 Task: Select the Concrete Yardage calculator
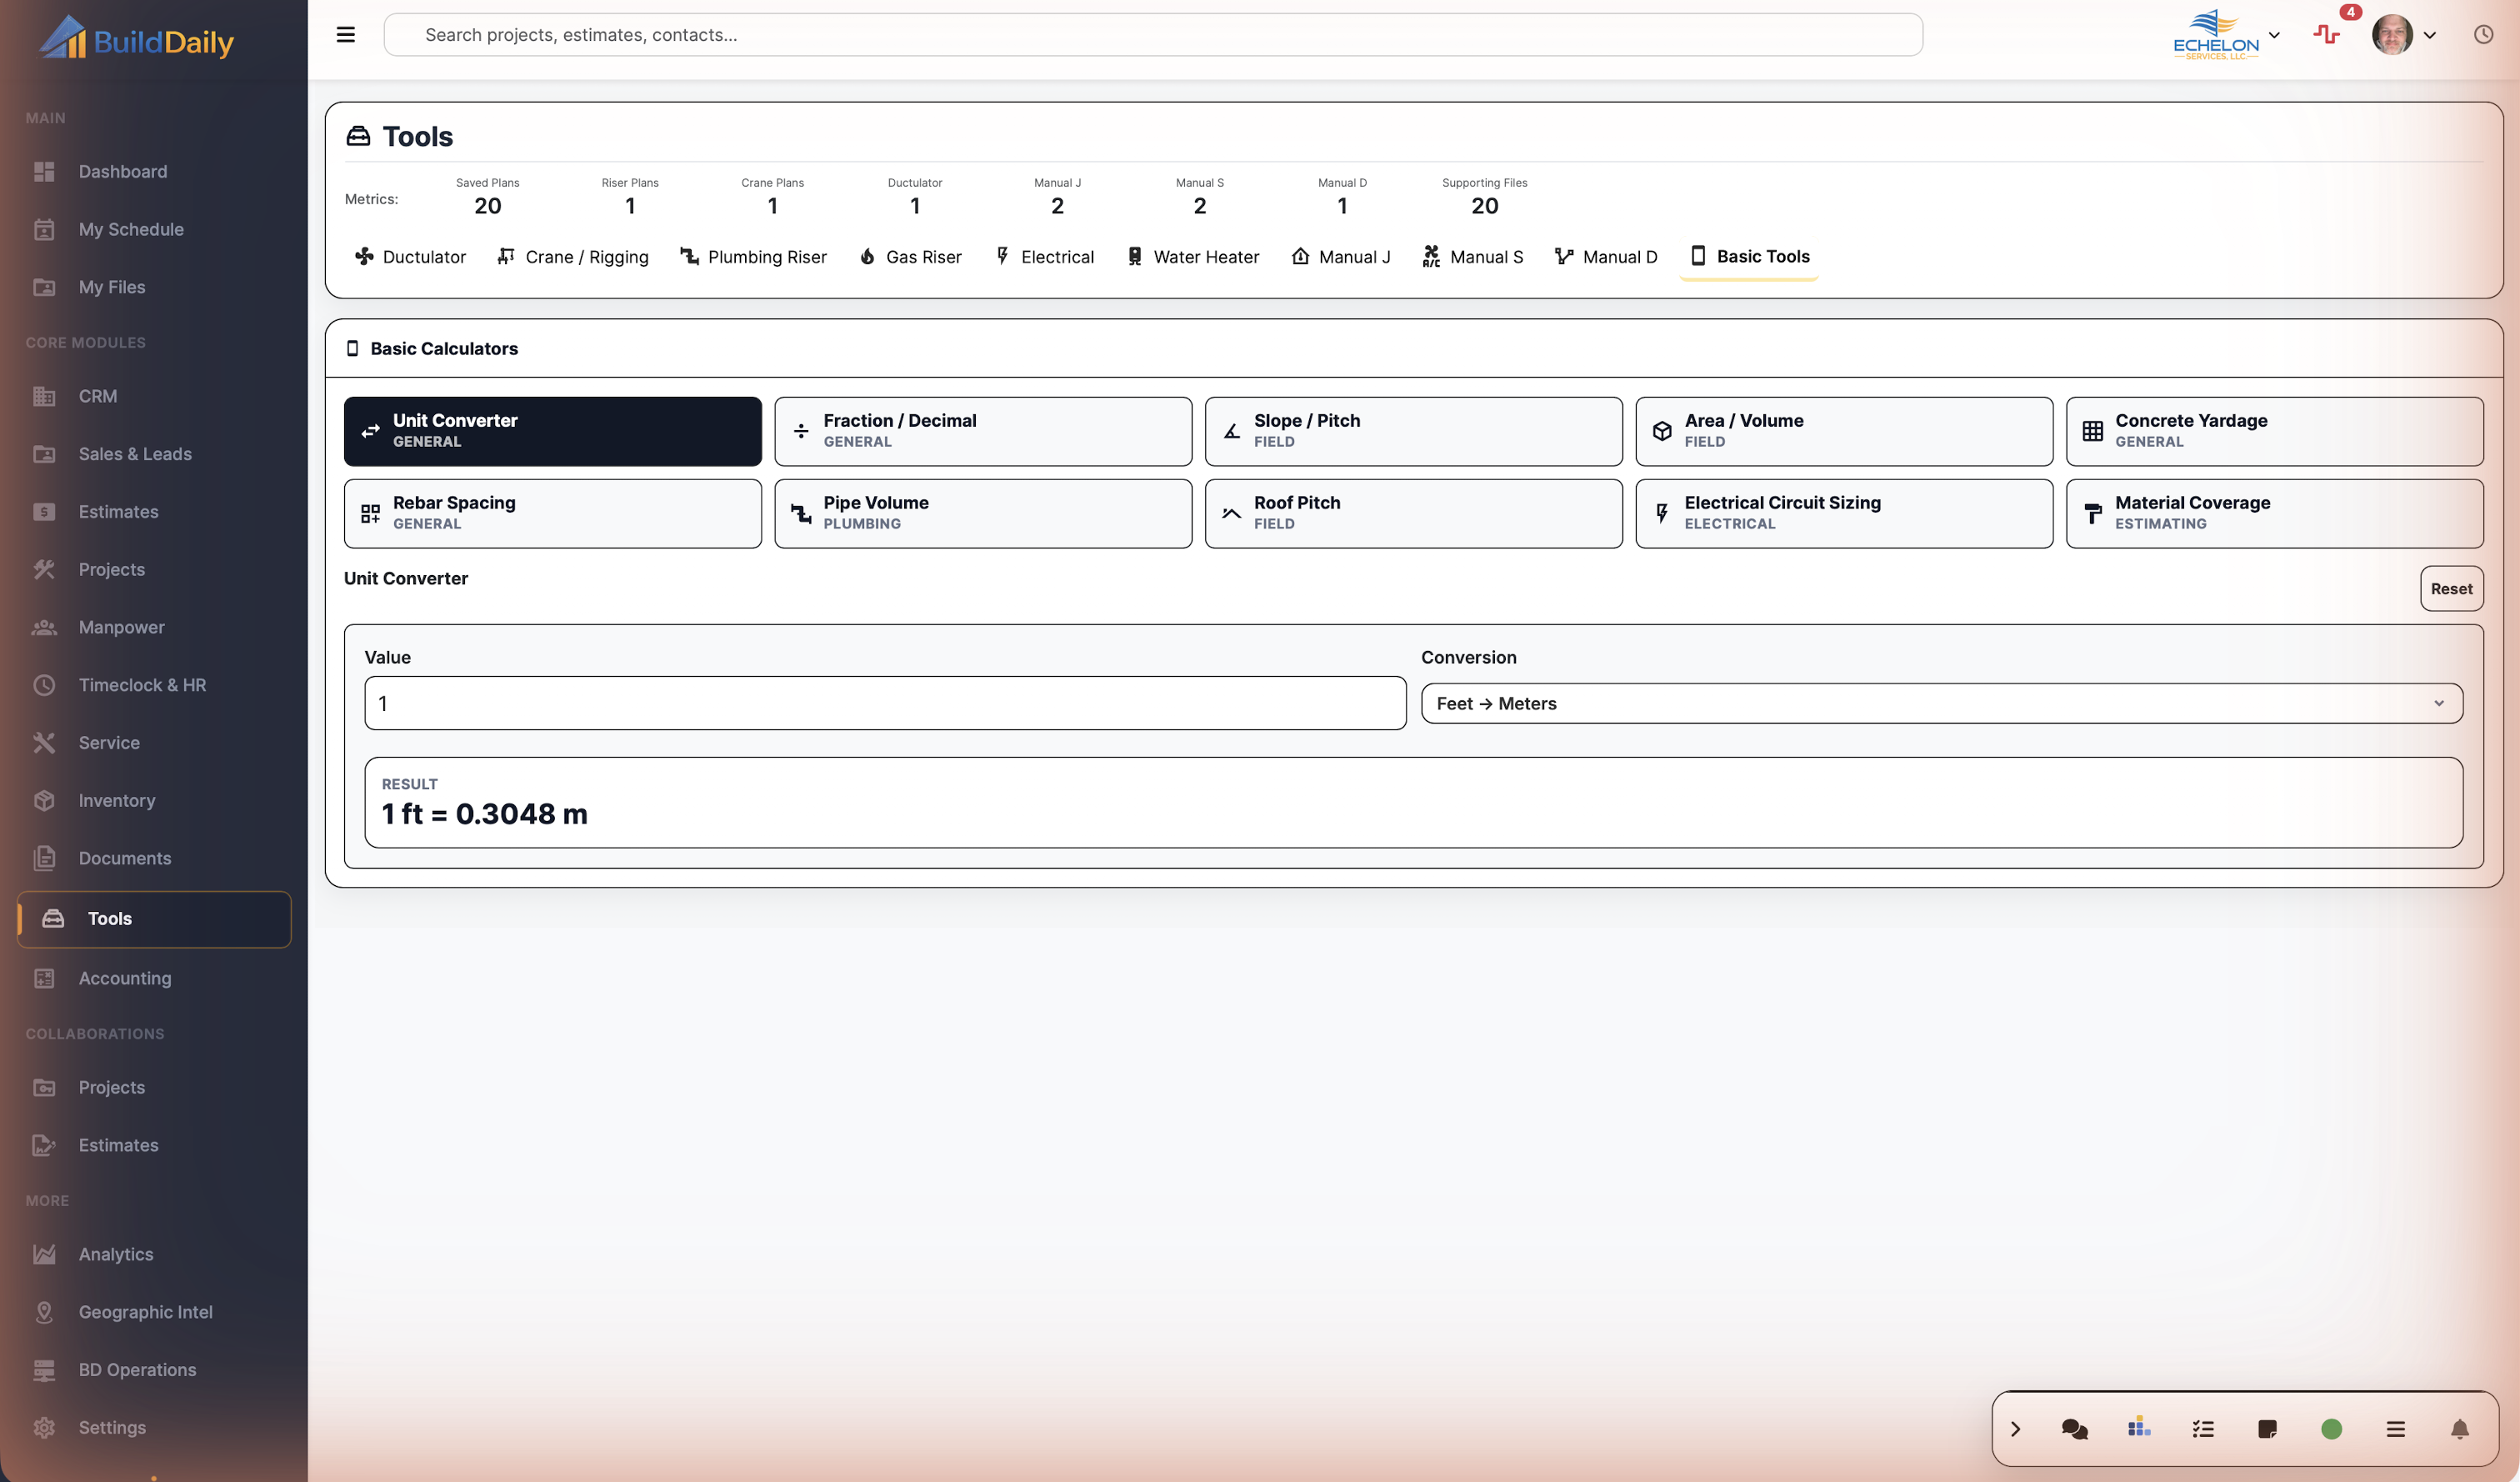point(2274,431)
